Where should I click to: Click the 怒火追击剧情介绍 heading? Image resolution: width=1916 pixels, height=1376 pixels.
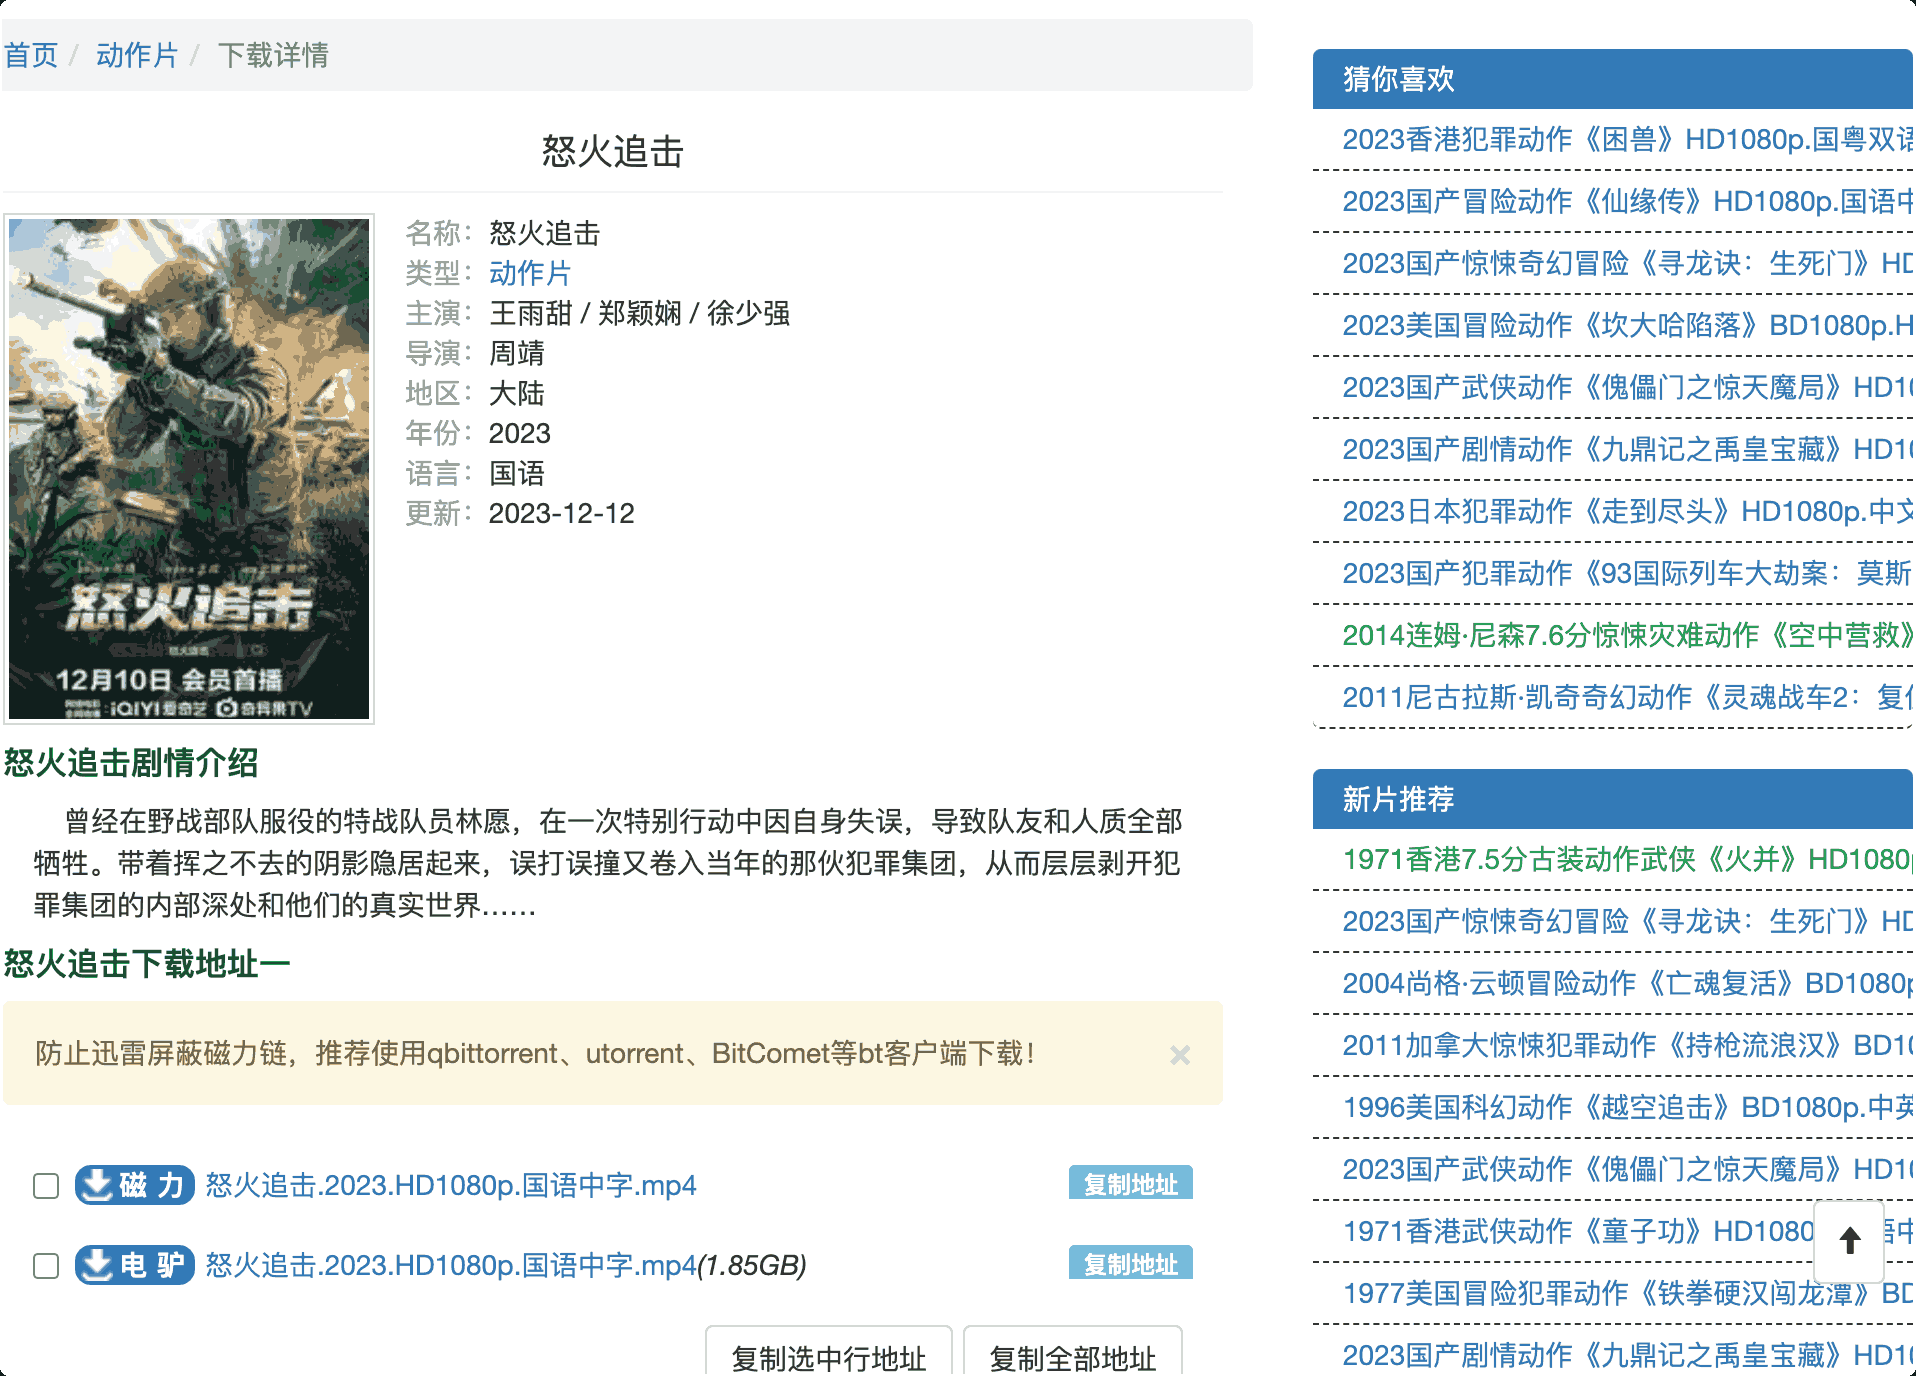131,763
